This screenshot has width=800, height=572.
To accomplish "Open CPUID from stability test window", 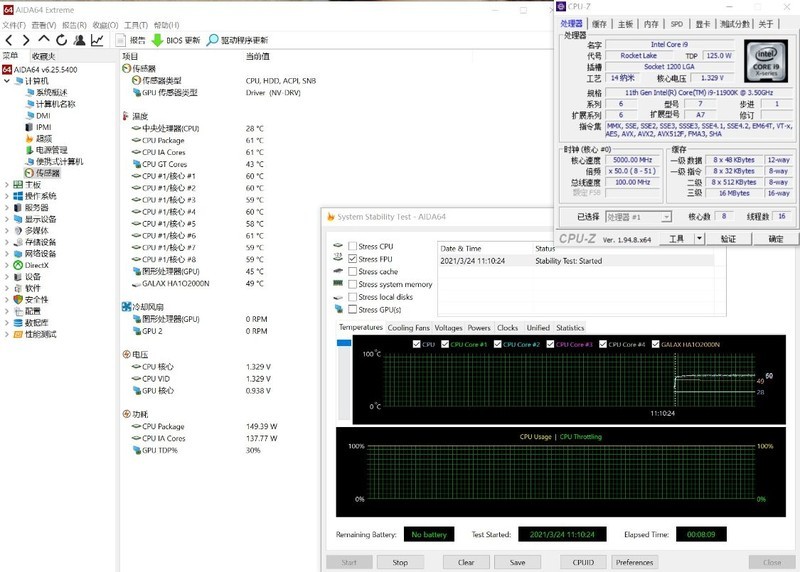I will pyautogui.click(x=583, y=562).
